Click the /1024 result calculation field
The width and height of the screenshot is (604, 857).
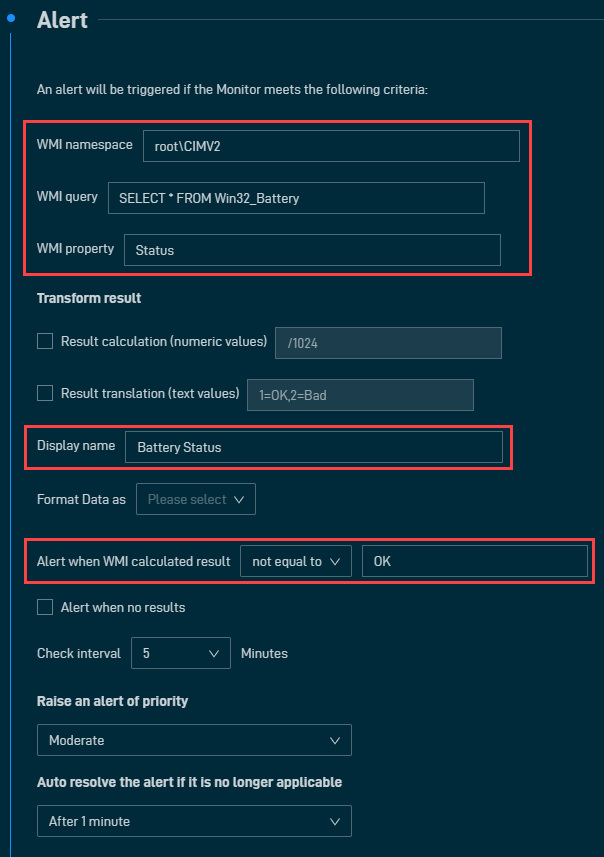(388, 343)
